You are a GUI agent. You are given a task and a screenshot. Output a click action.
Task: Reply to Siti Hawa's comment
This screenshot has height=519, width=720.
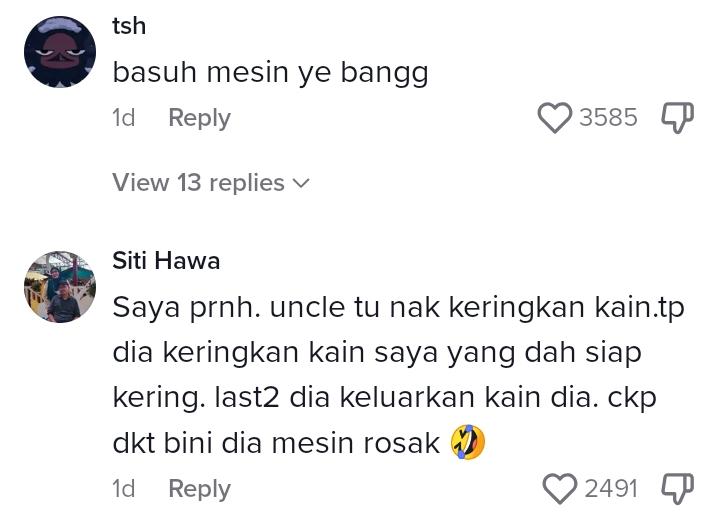click(x=199, y=489)
